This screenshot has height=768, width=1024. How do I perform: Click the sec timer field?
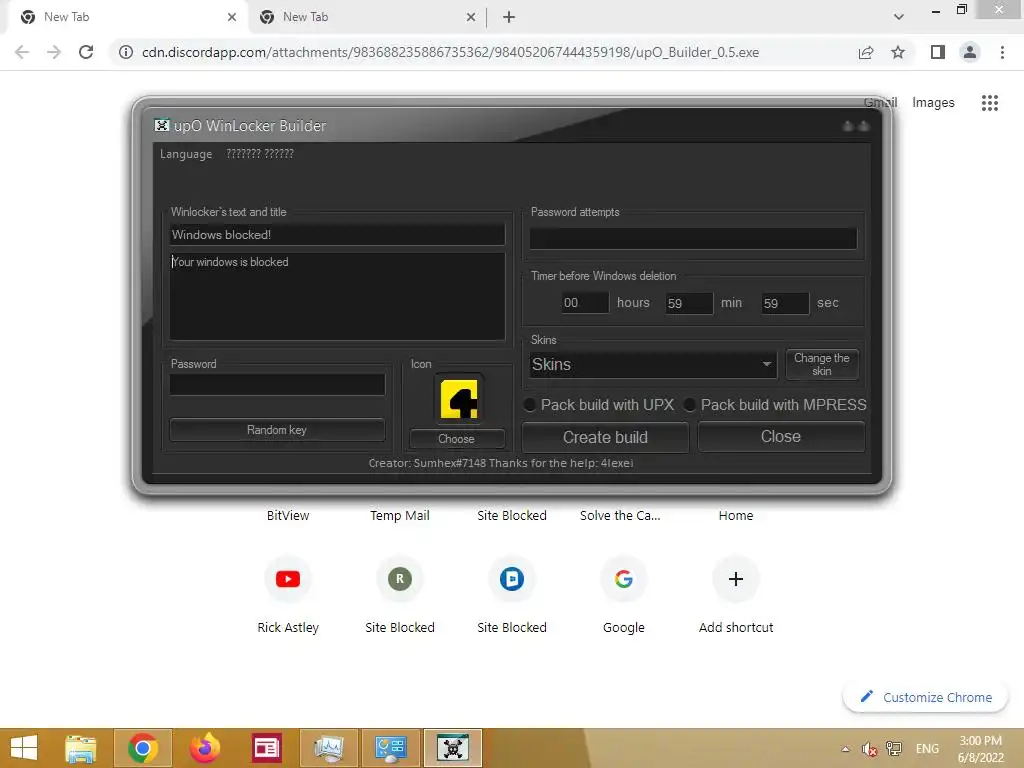(x=786, y=303)
